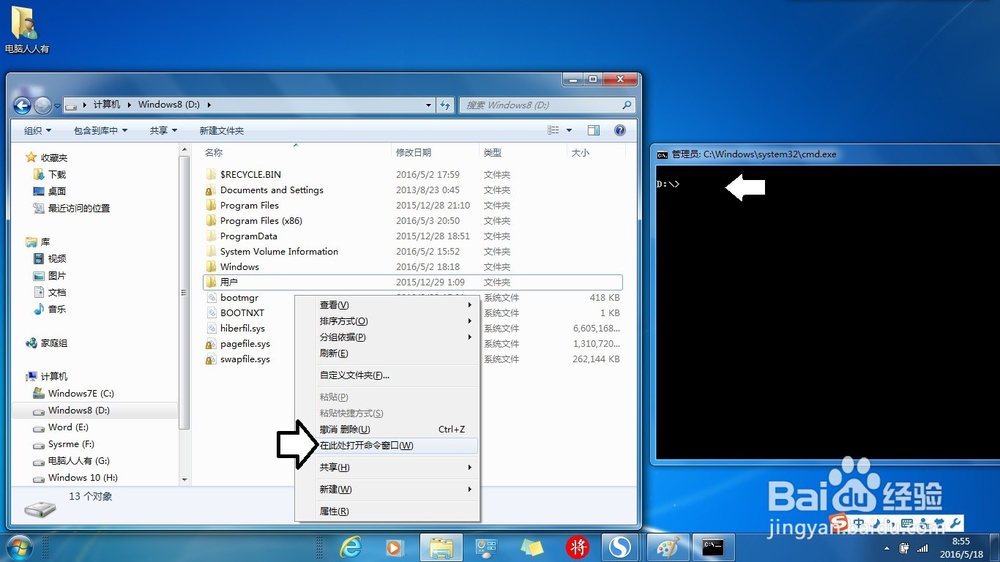Select the $RECYCLE.BIN folder
This screenshot has height=562, width=1000.
click(250, 175)
